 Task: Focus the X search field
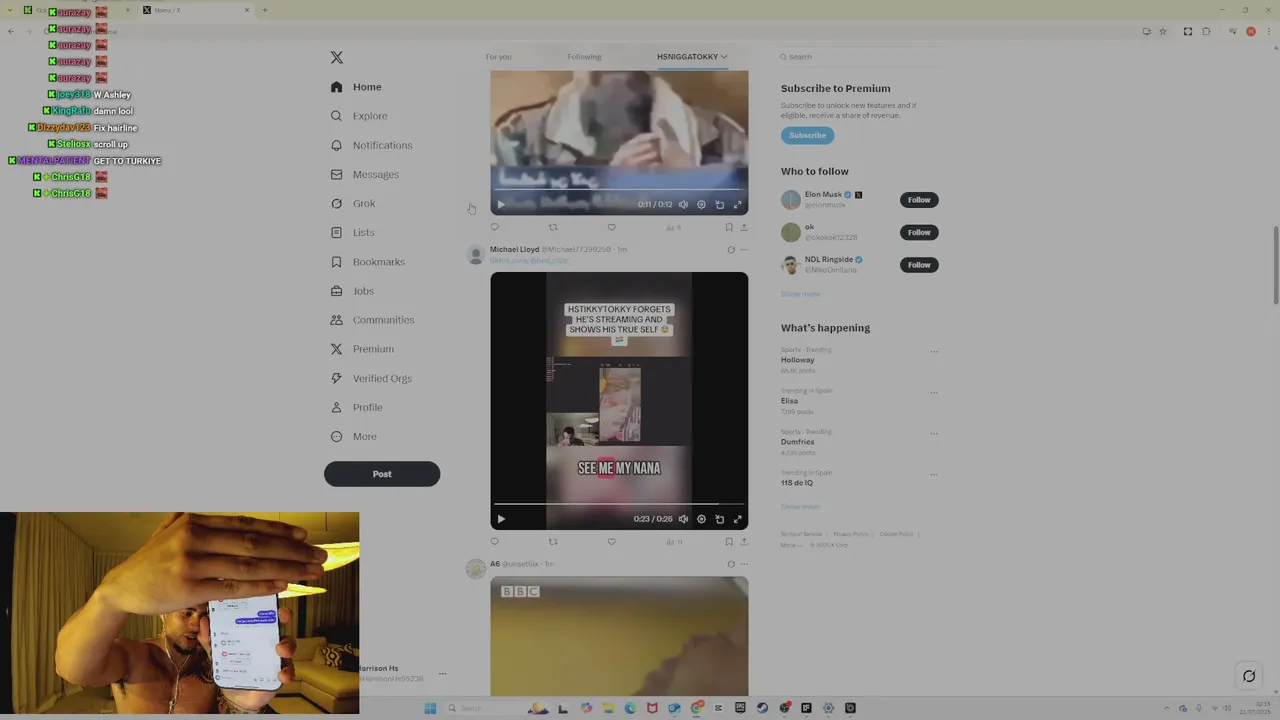[860, 57]
